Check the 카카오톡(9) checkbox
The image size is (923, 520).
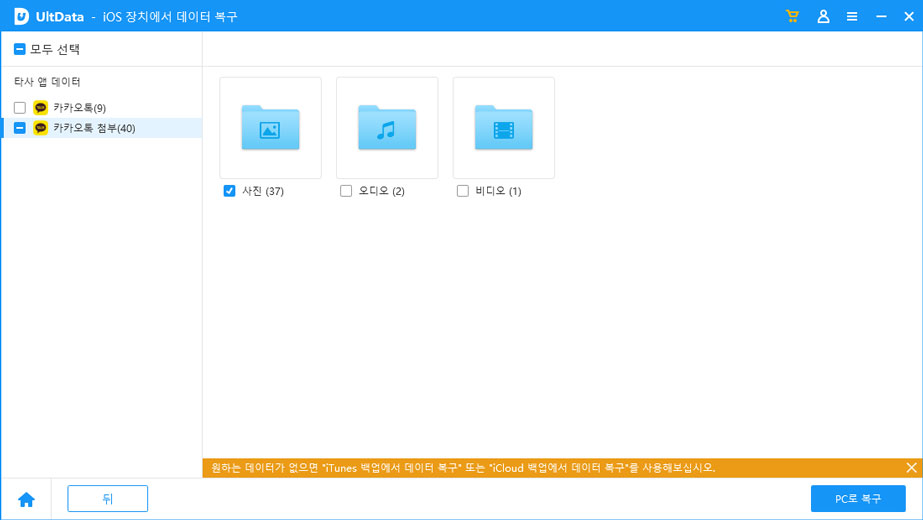[20, 107]
